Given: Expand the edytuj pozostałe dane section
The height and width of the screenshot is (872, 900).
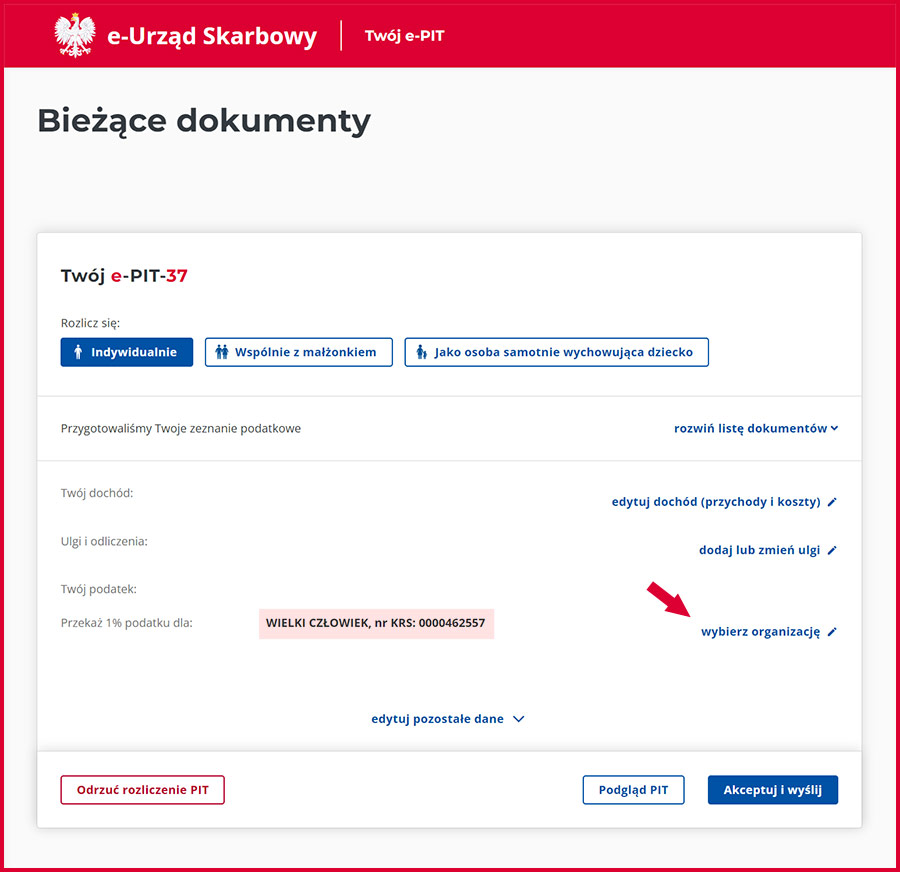Looking at the screenshot, I should click(447, 719).
